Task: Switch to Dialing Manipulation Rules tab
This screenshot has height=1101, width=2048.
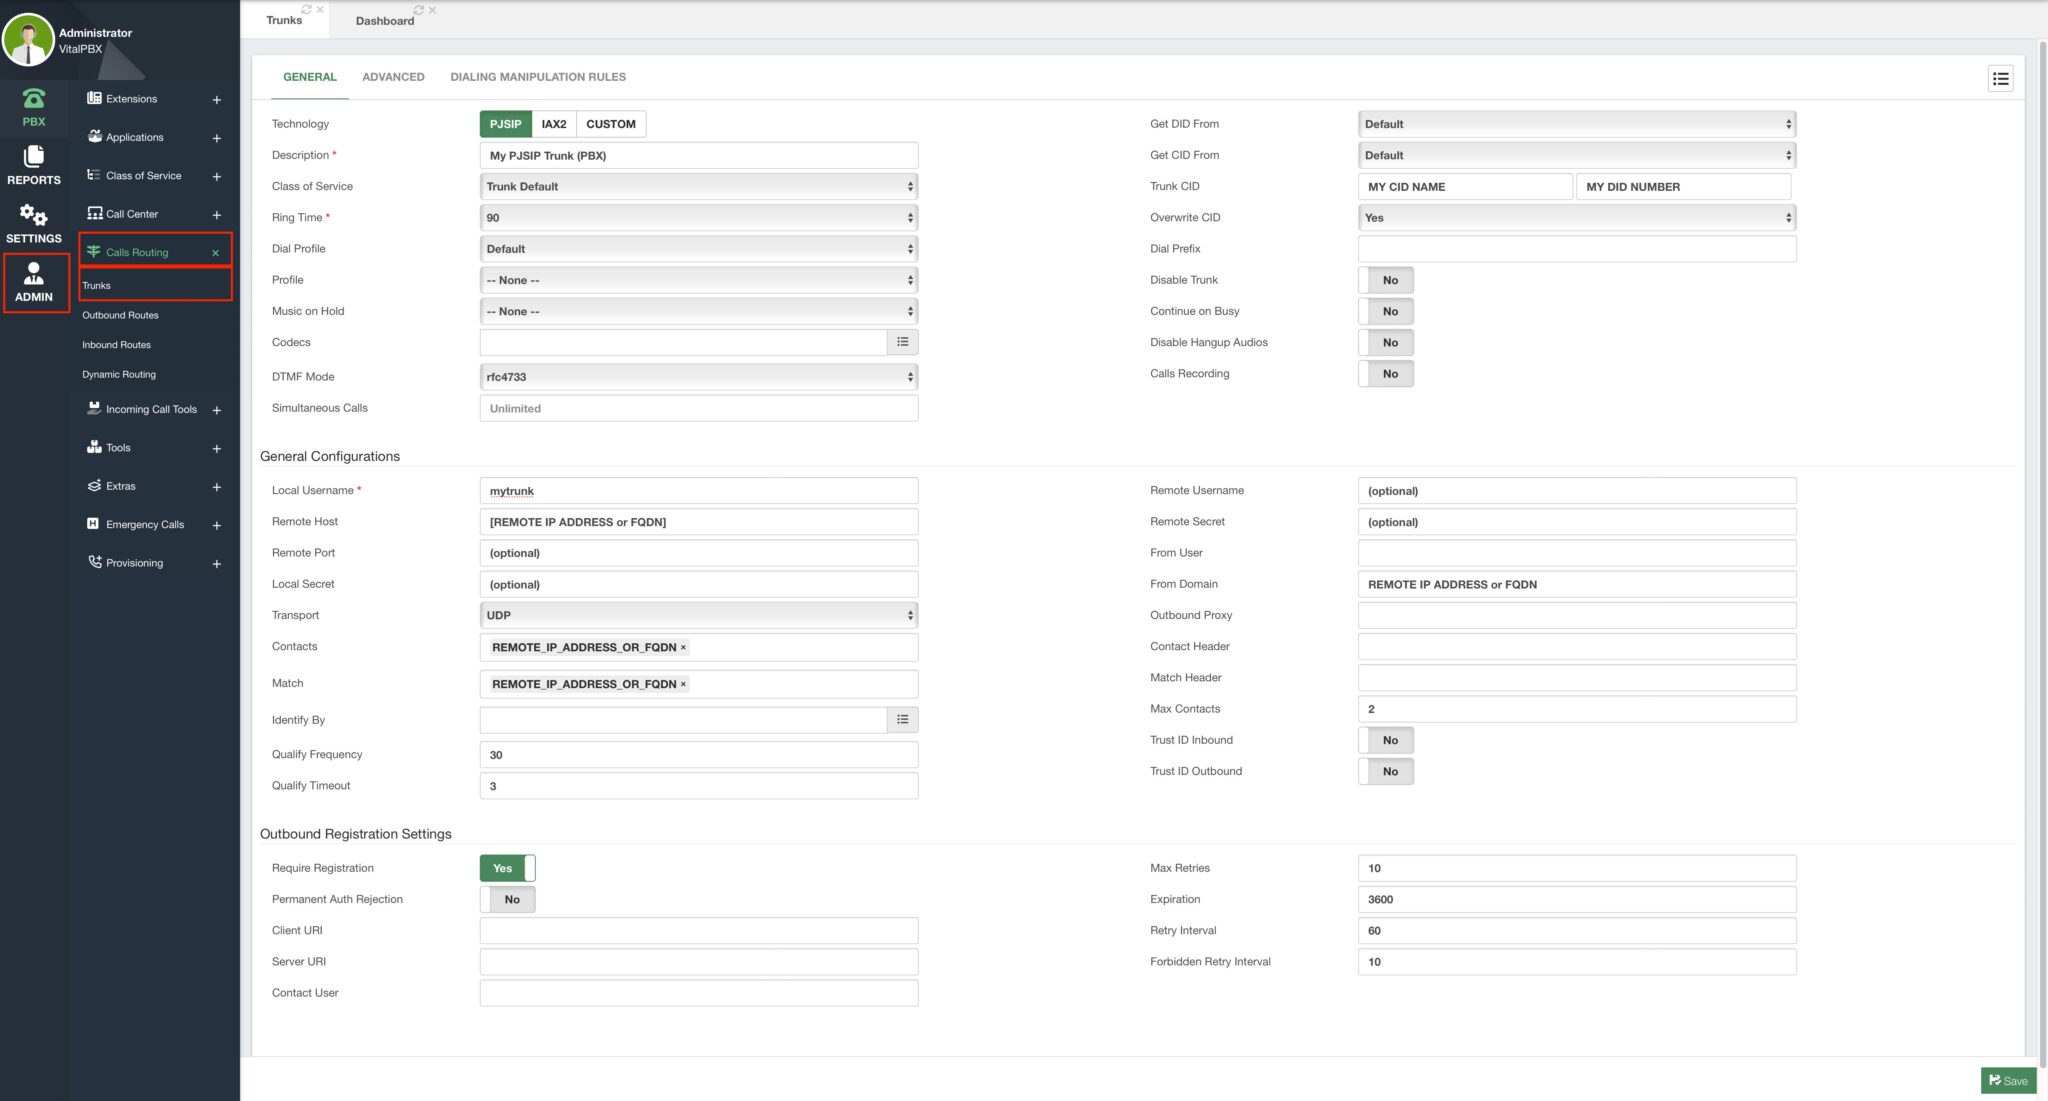Action: (x=538, y=77)
